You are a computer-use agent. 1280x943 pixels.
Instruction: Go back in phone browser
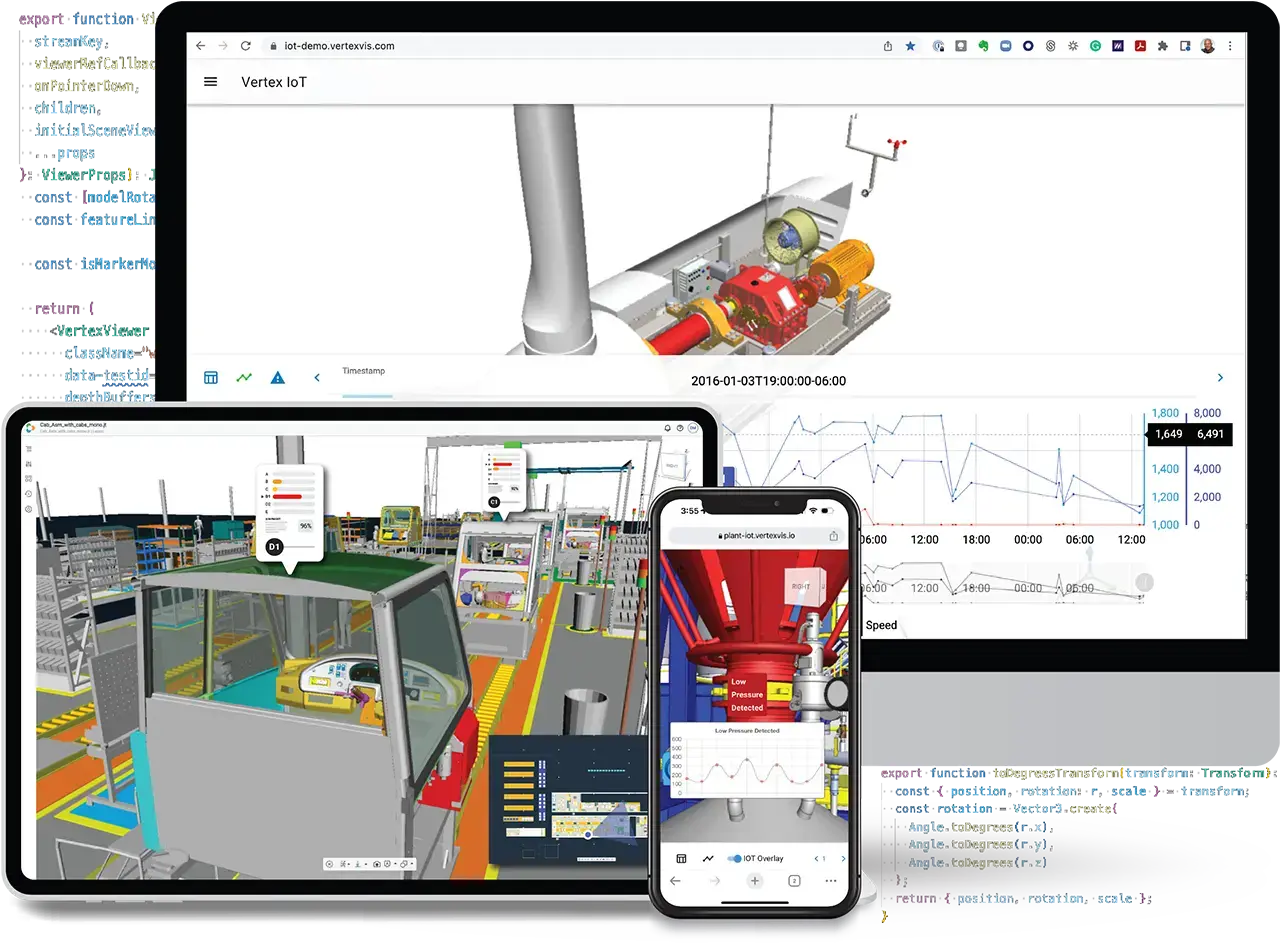coord(675,881)
